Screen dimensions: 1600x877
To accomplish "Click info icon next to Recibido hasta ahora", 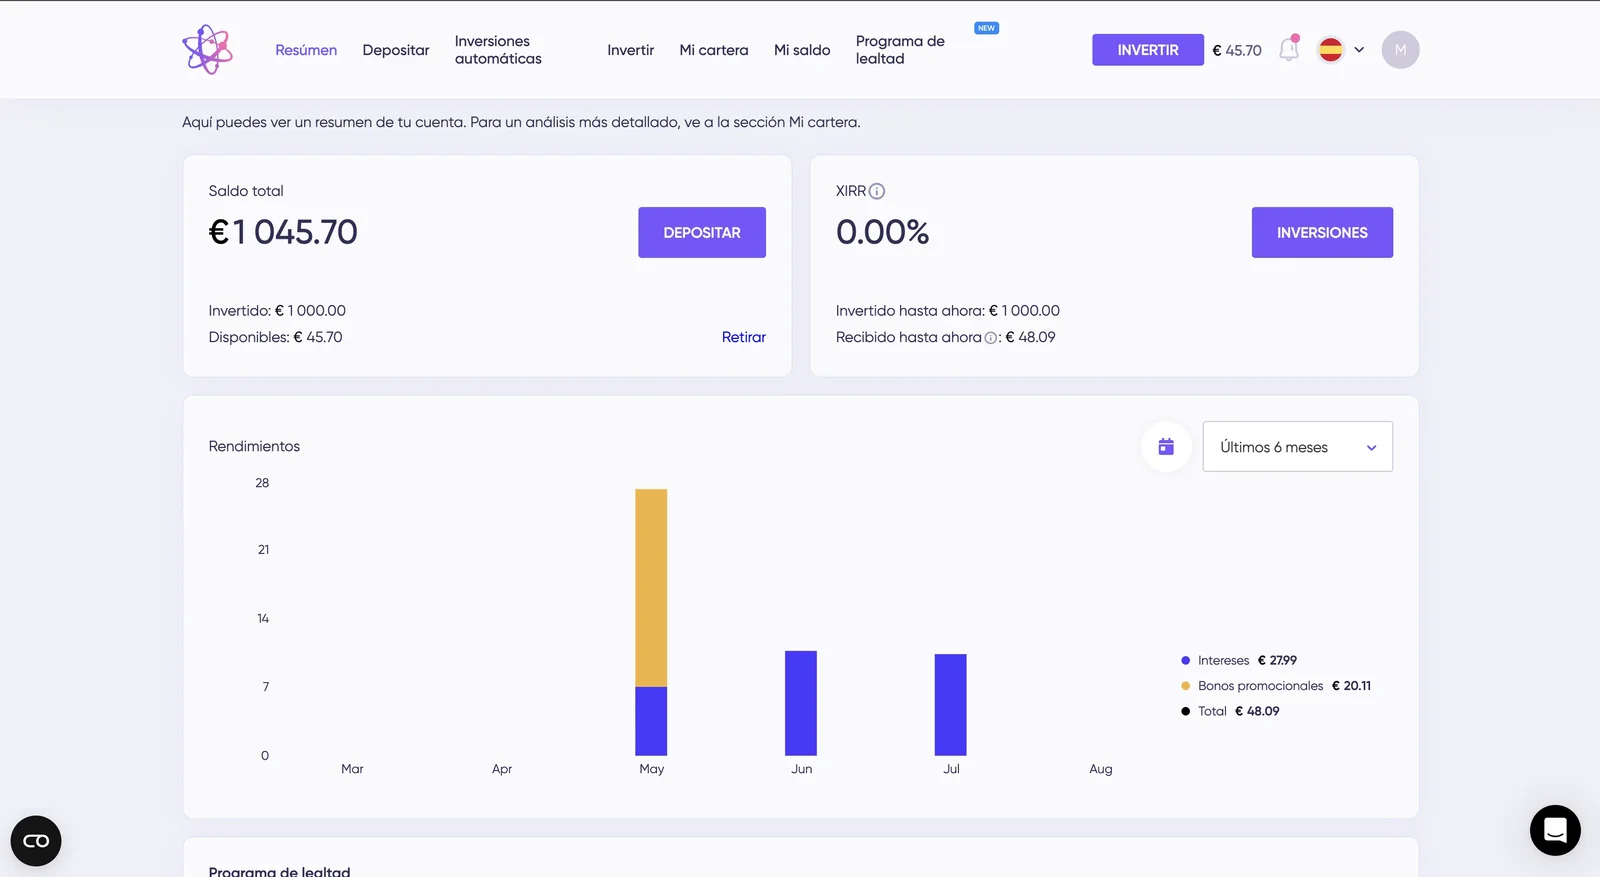I will pos(991,338).
